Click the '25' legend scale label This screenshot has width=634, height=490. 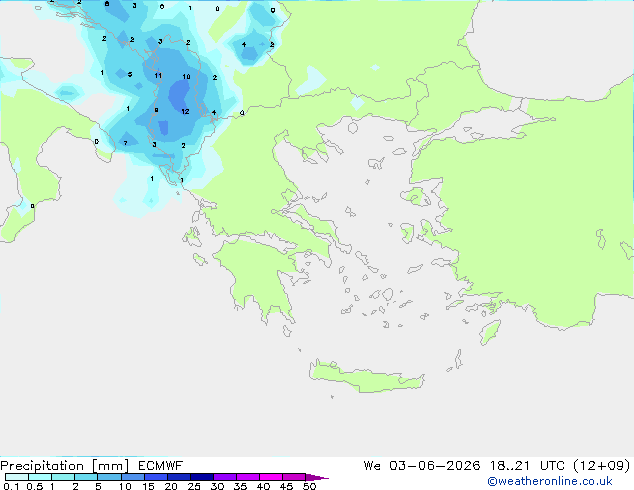[x=194, y=486]
